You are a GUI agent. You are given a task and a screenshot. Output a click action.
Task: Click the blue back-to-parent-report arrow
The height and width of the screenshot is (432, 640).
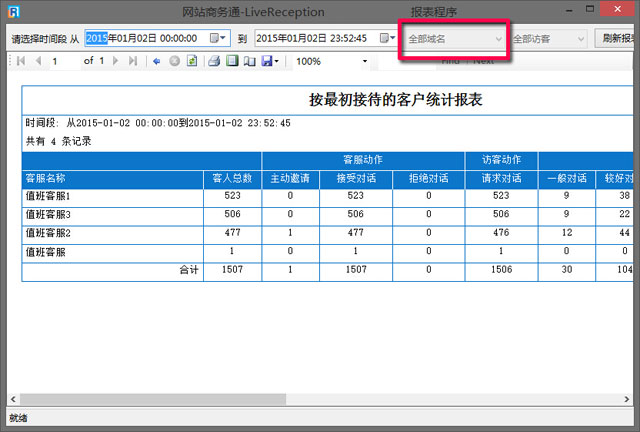coord(156,61)
